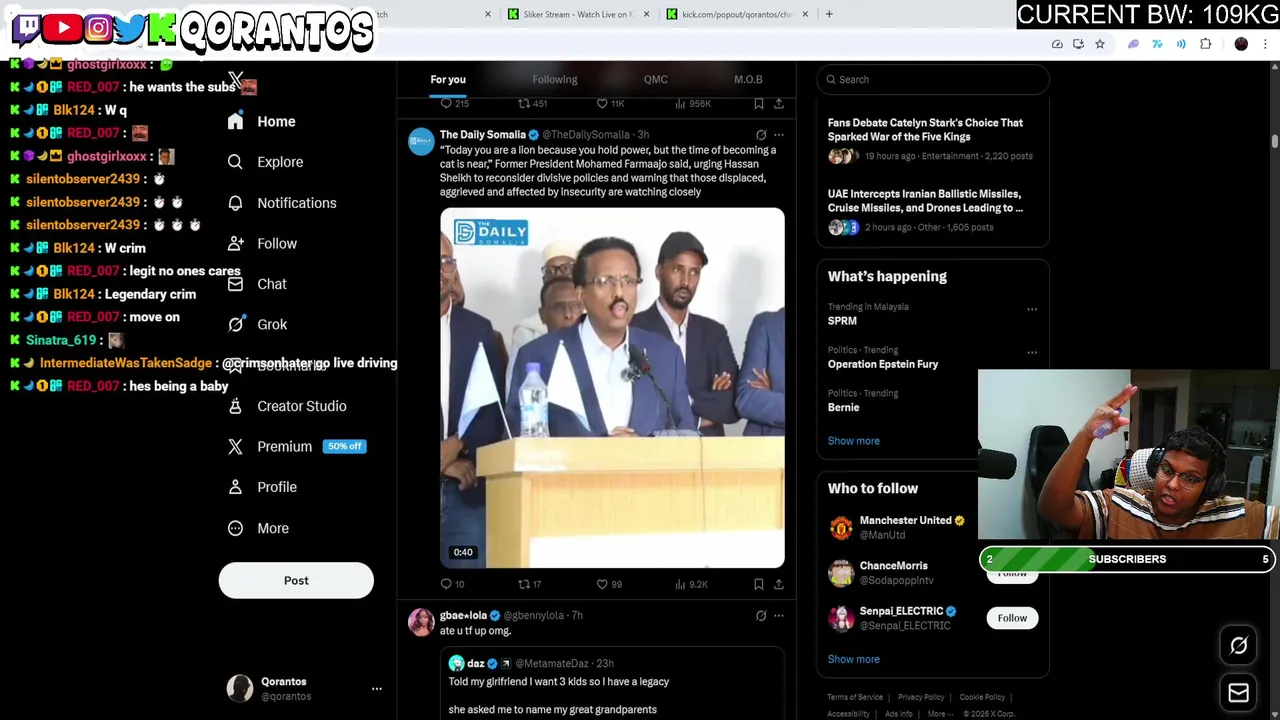
Task: Open floating messages envelope at bottom right
Action: 1238,693
